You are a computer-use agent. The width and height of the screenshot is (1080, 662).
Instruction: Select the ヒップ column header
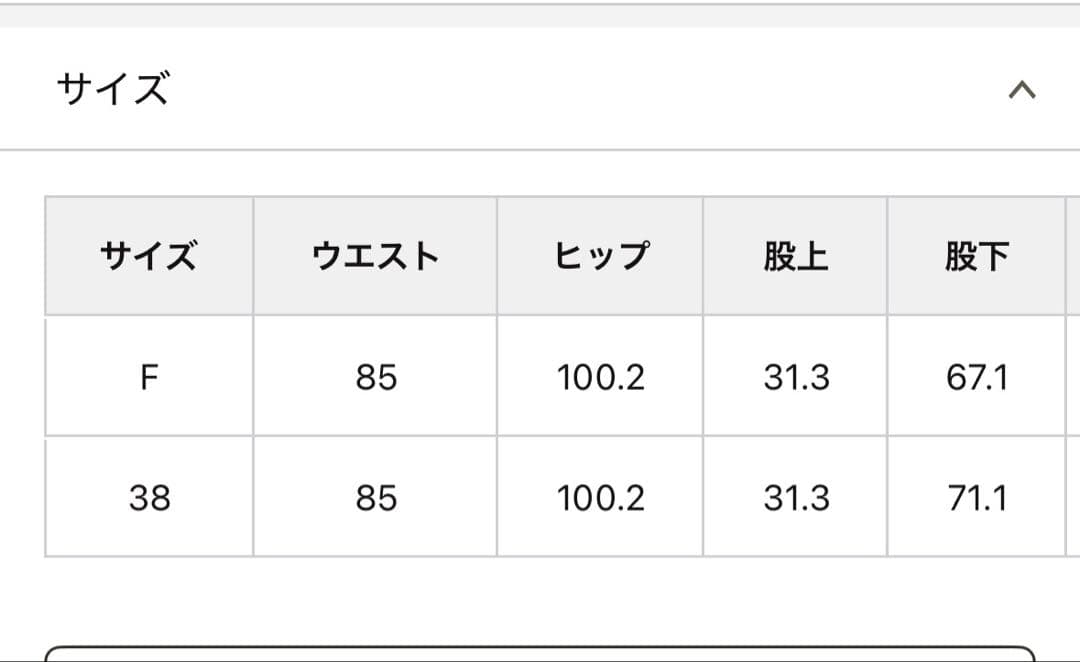click(x=601, y=255)
